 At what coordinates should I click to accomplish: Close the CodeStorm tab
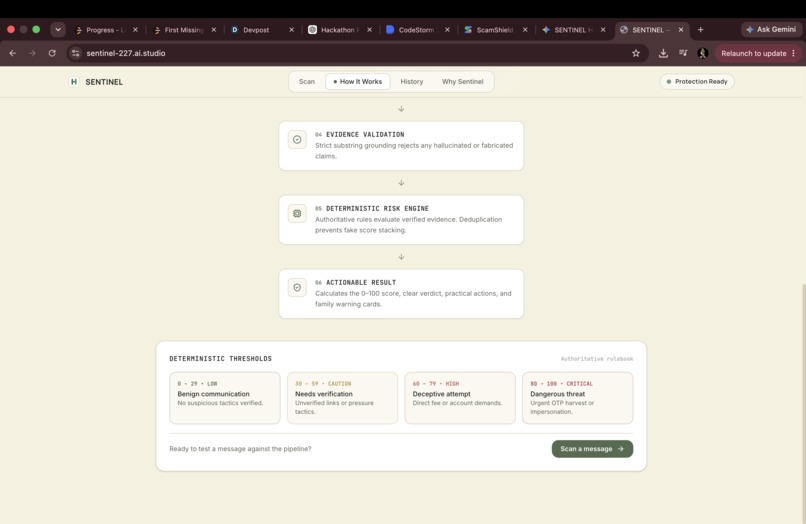tap(447, 30)
